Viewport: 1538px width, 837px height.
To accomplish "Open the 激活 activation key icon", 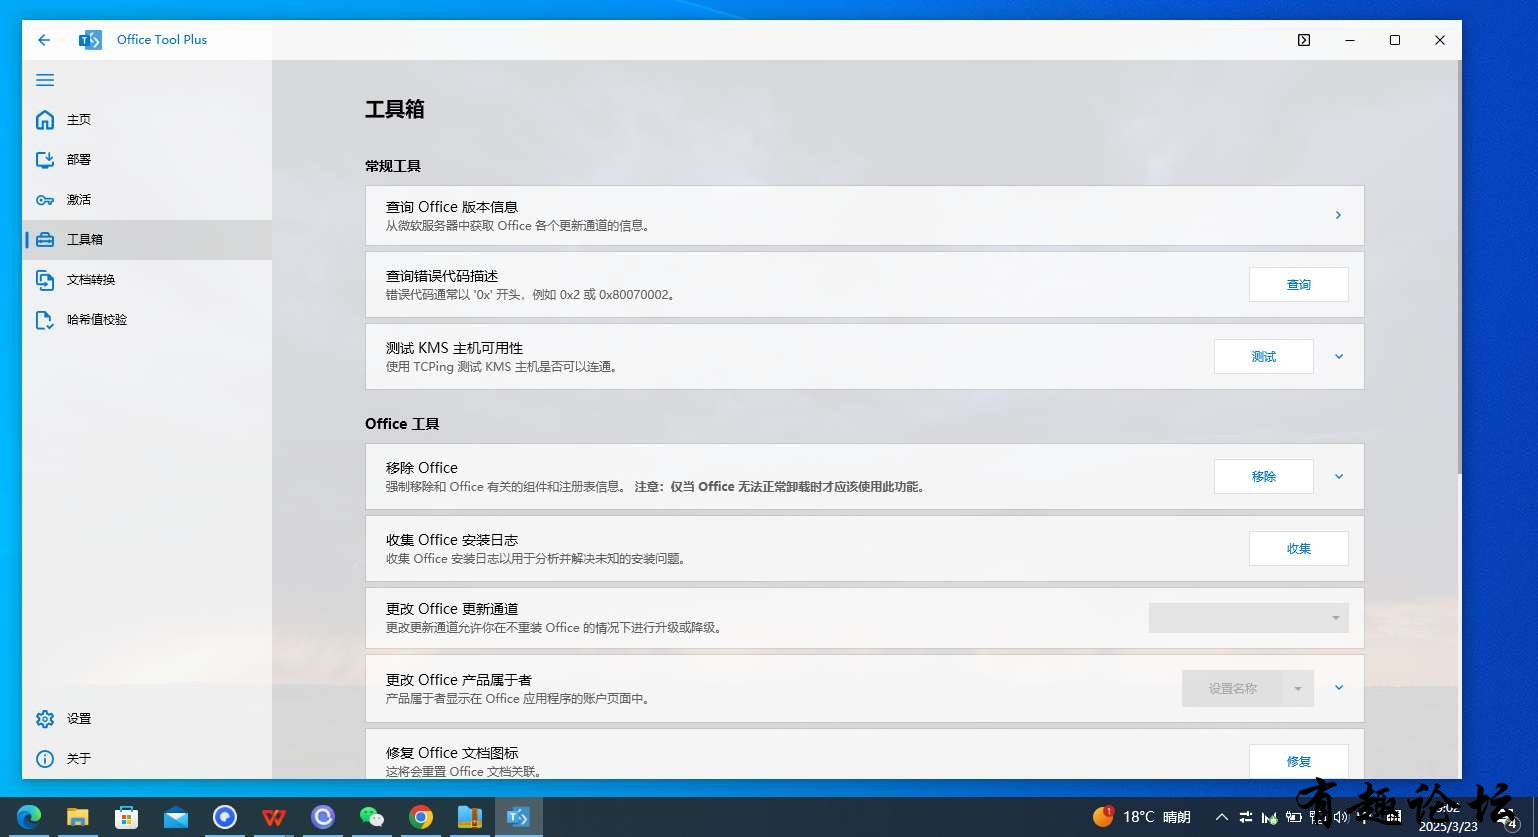I will (45, 200).
